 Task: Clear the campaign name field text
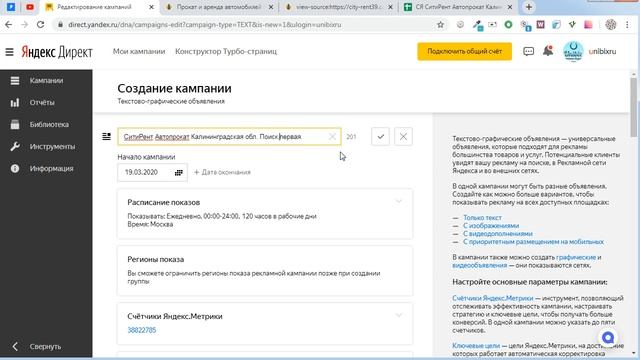pos(332,136)
